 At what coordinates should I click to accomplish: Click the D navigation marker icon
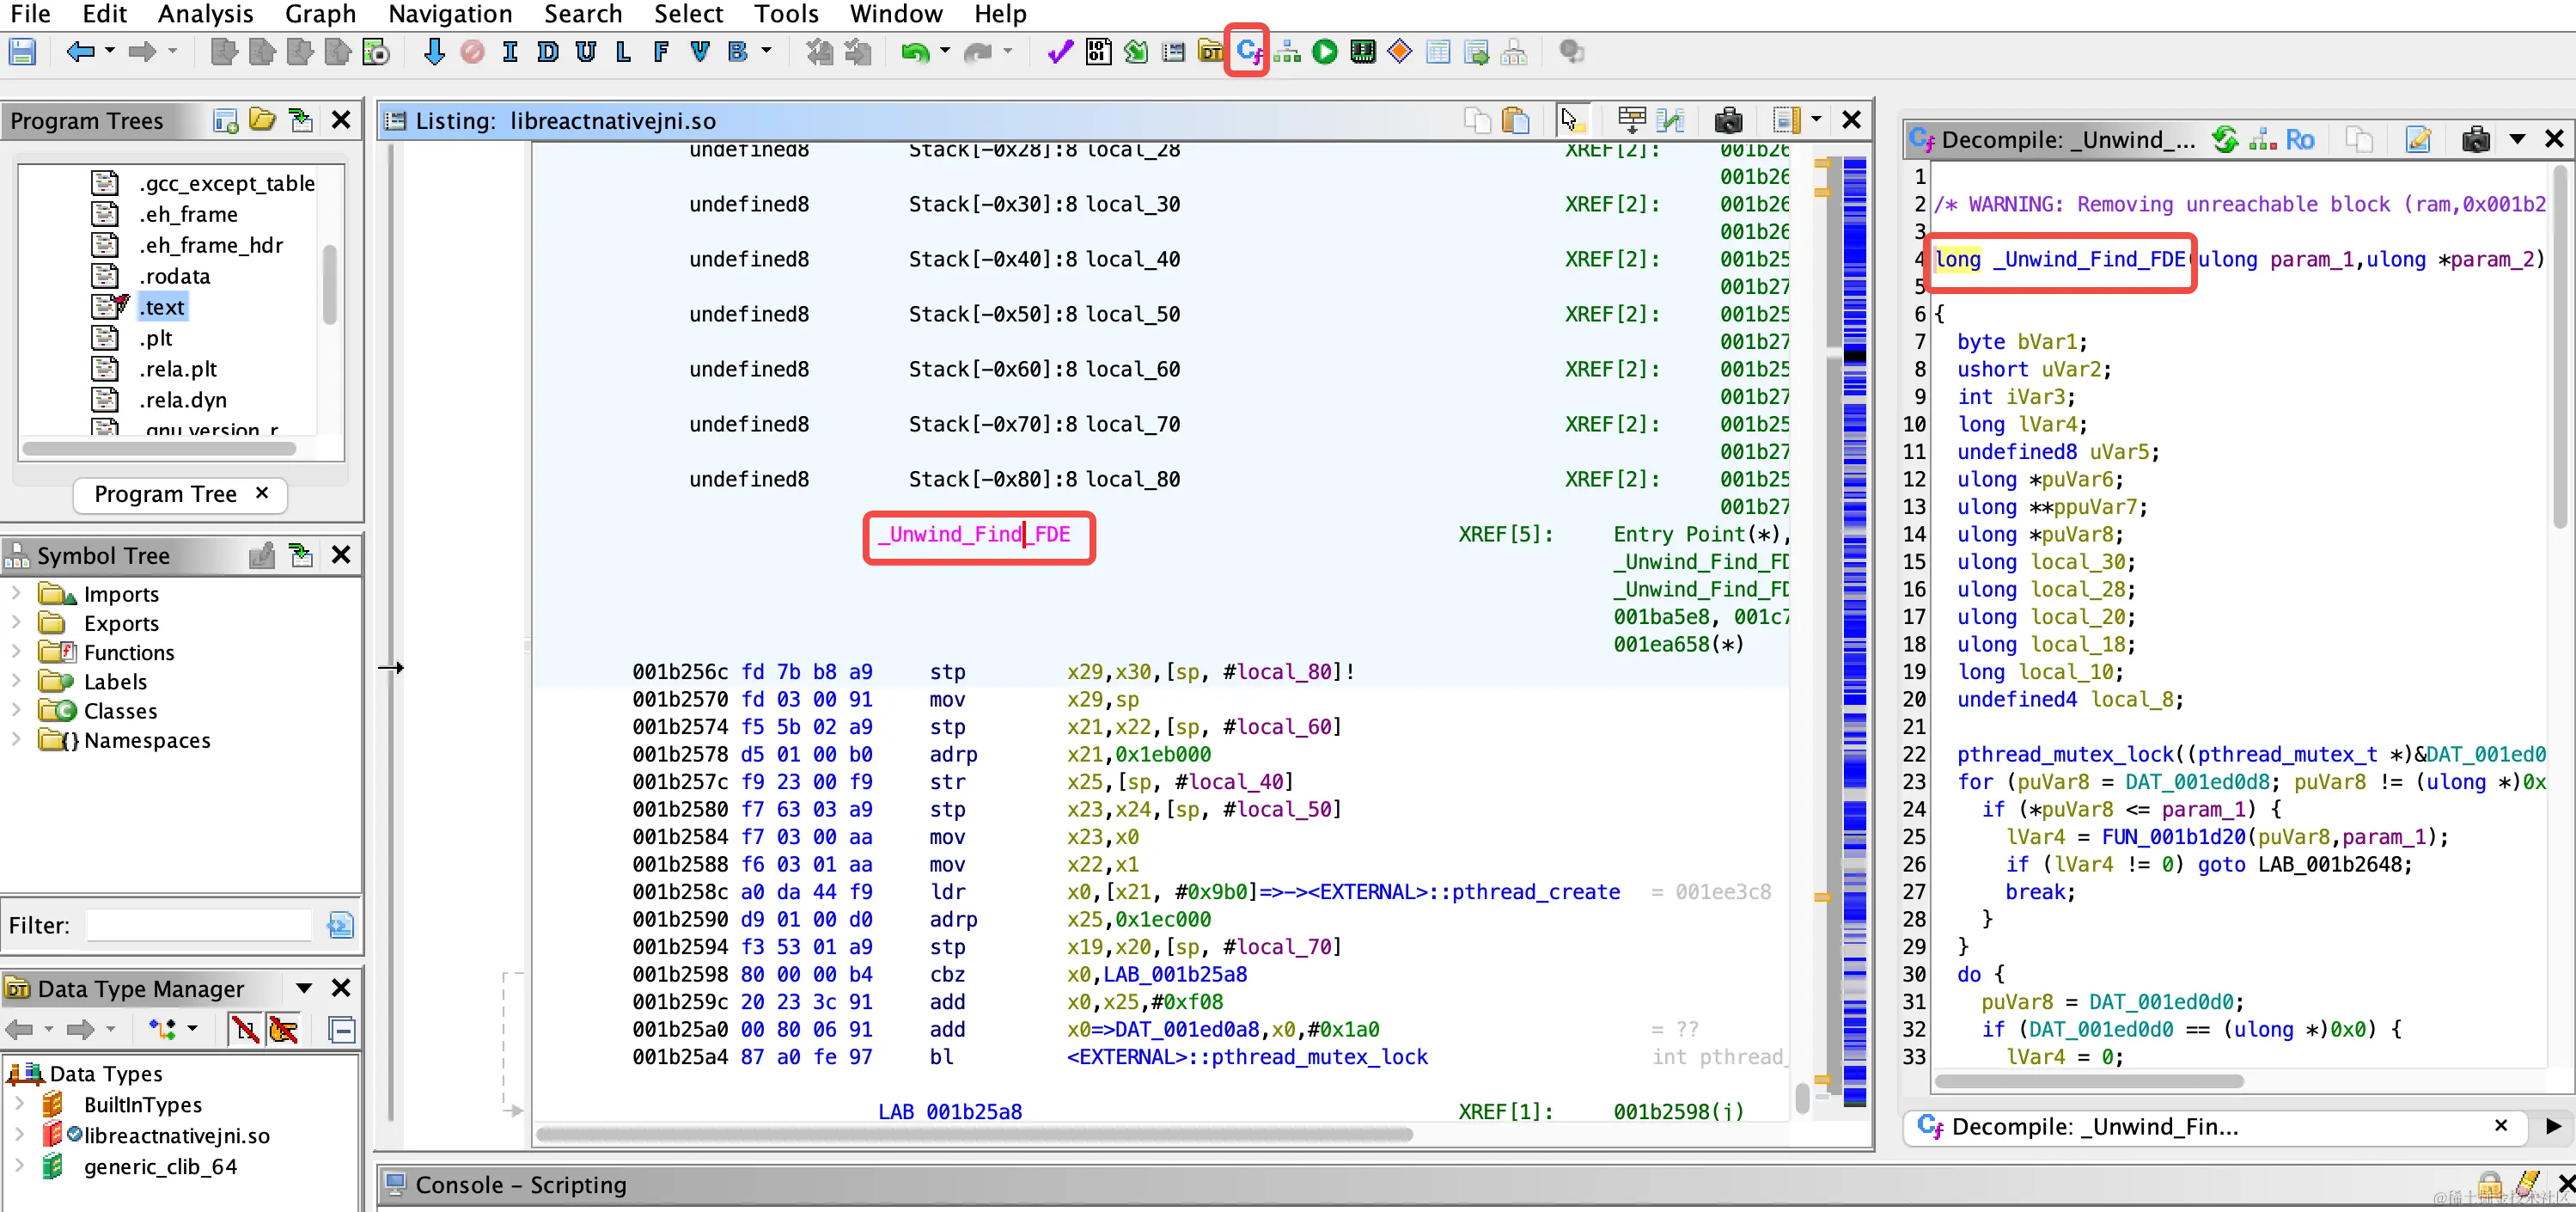(x=548, y=52)
